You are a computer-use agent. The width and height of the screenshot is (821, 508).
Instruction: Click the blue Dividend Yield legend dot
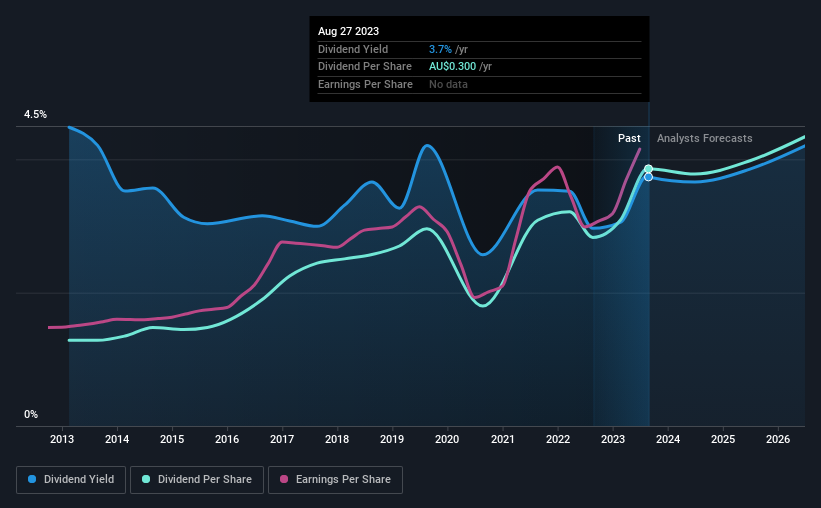[x=32, y=479]
